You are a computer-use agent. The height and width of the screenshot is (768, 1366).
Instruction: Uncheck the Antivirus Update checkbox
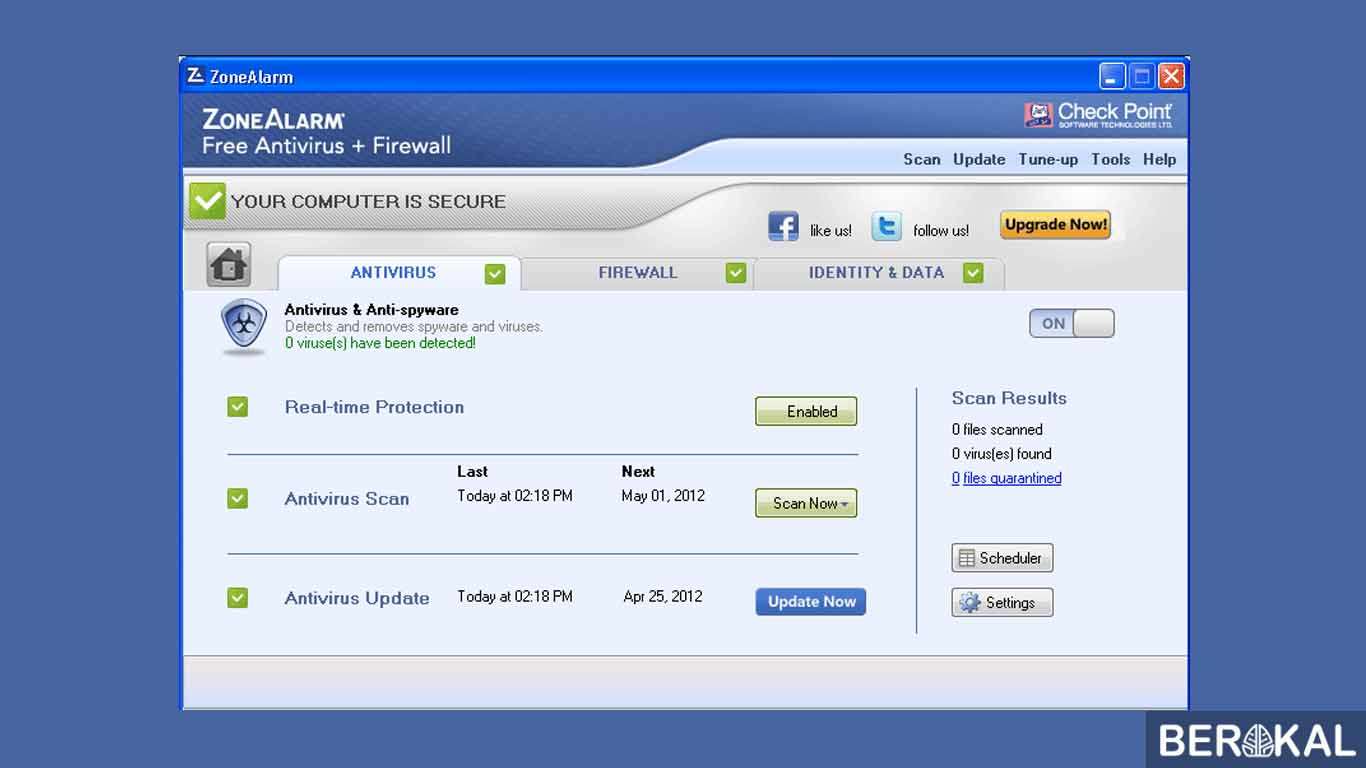[237, 597]
